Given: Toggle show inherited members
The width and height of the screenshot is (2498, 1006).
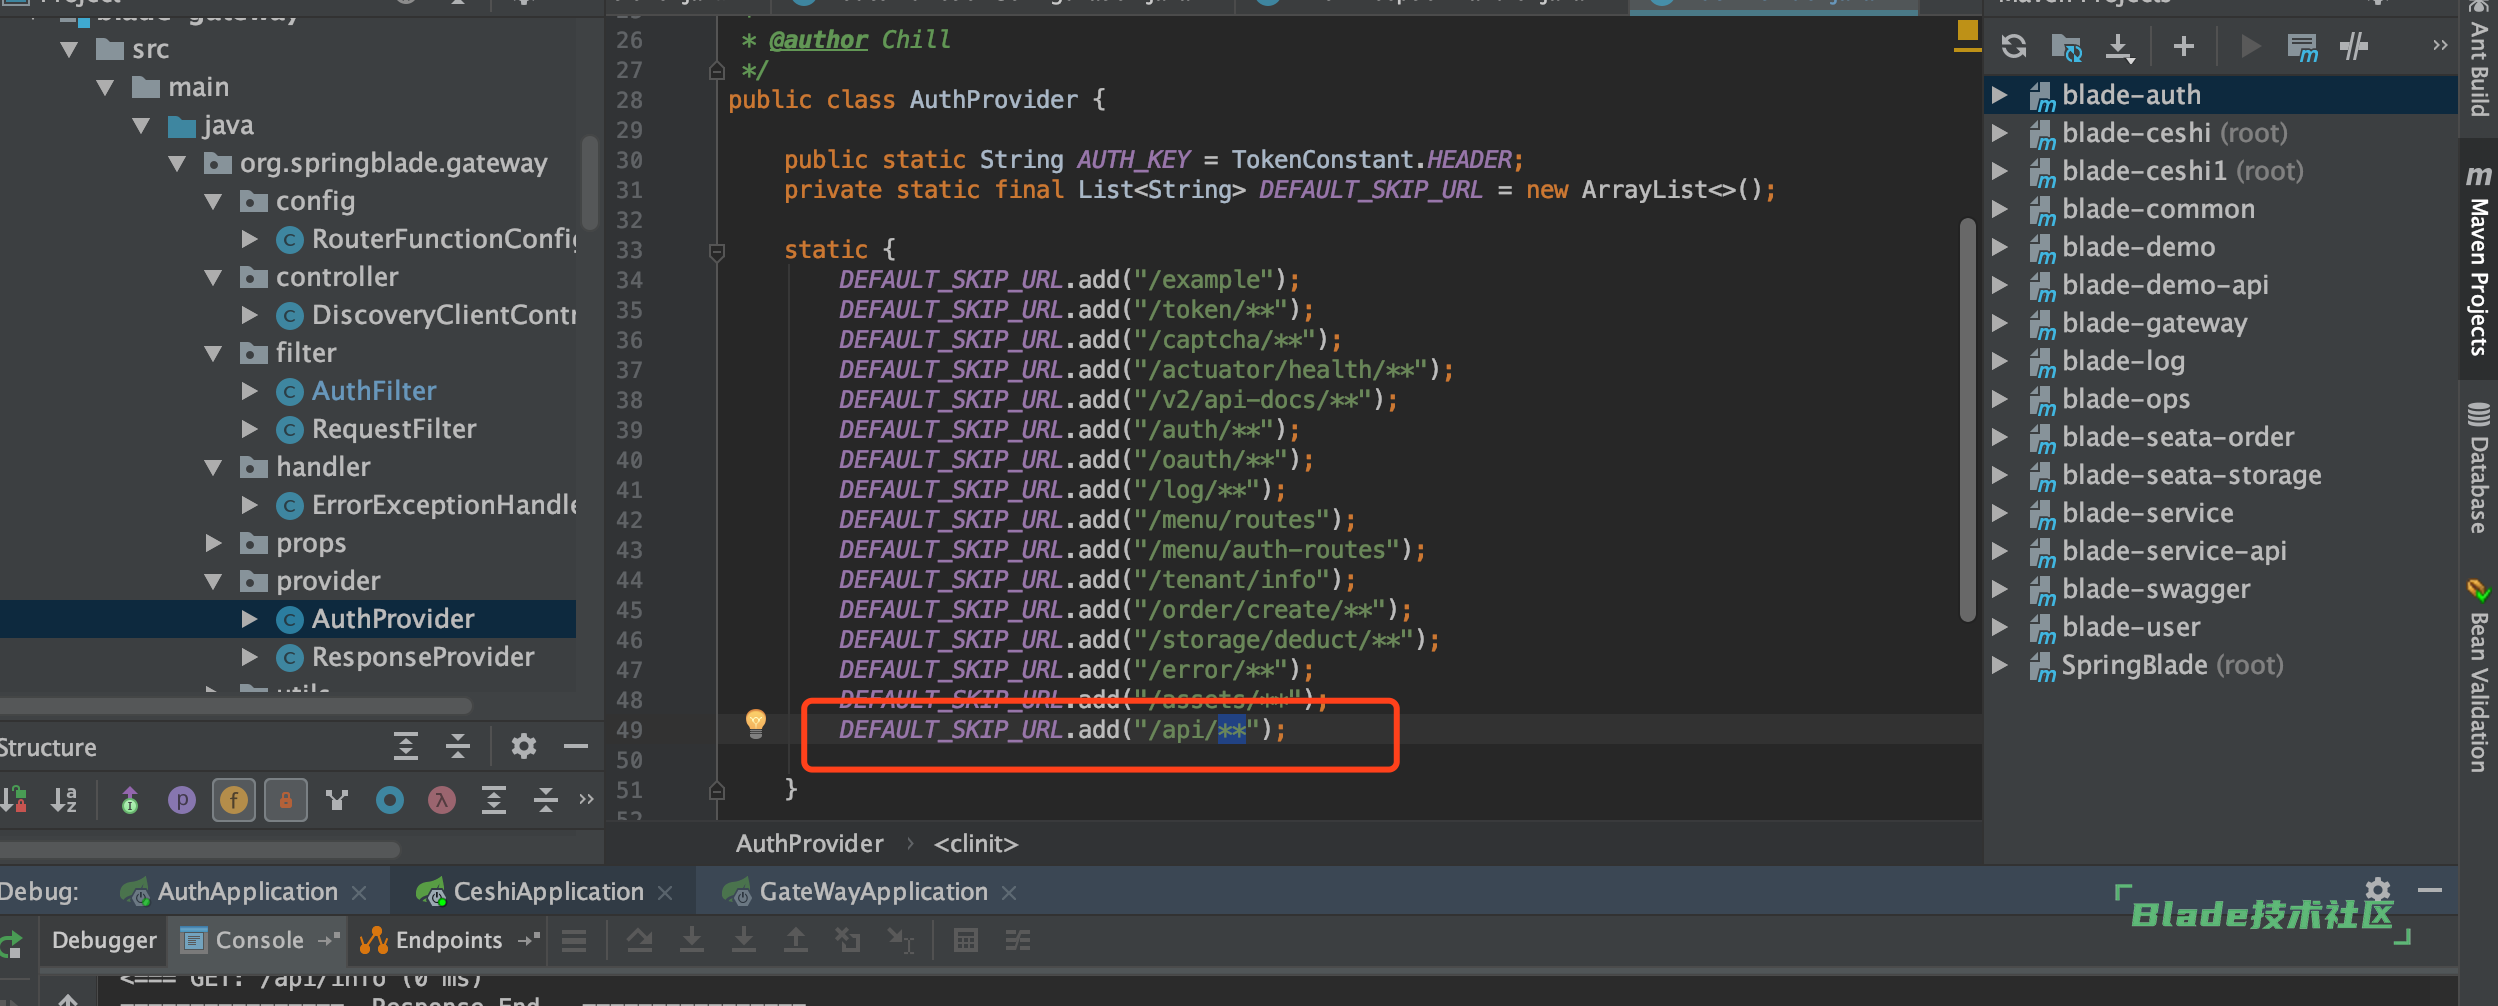Looking at the screenshot, I should 130,800.
